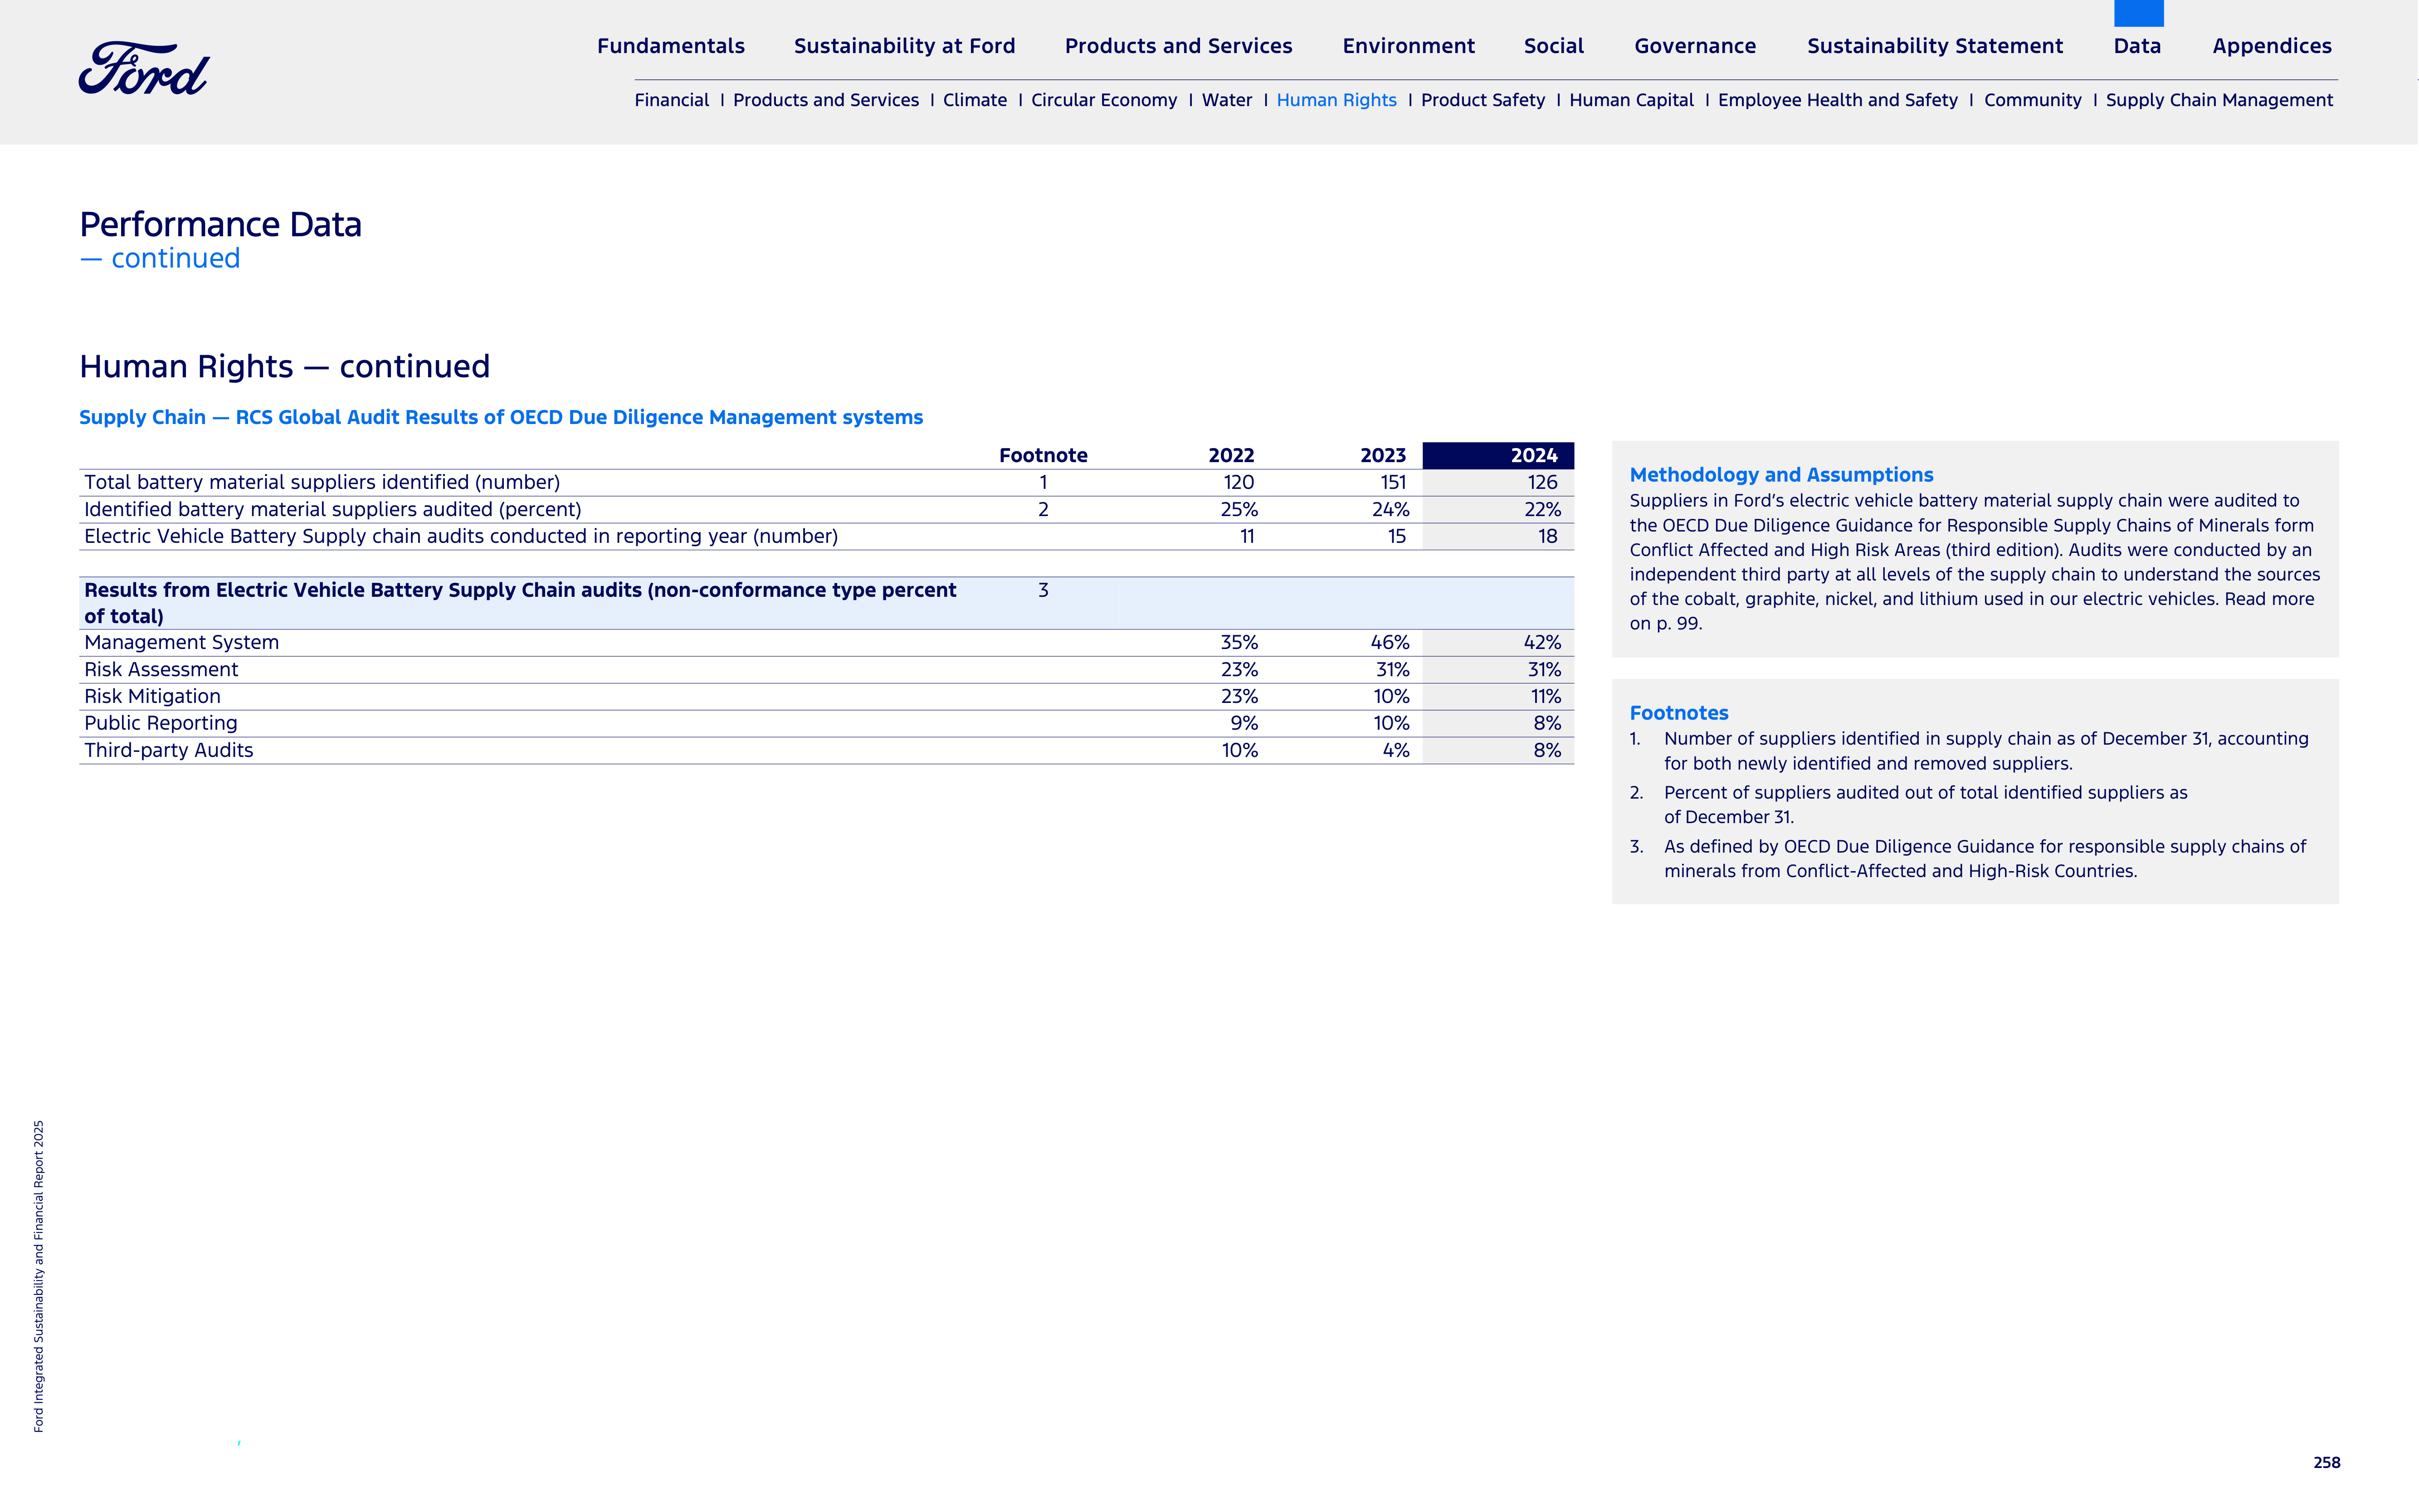
Task: Click page number 258
Action: [x=2327, y=1463]
